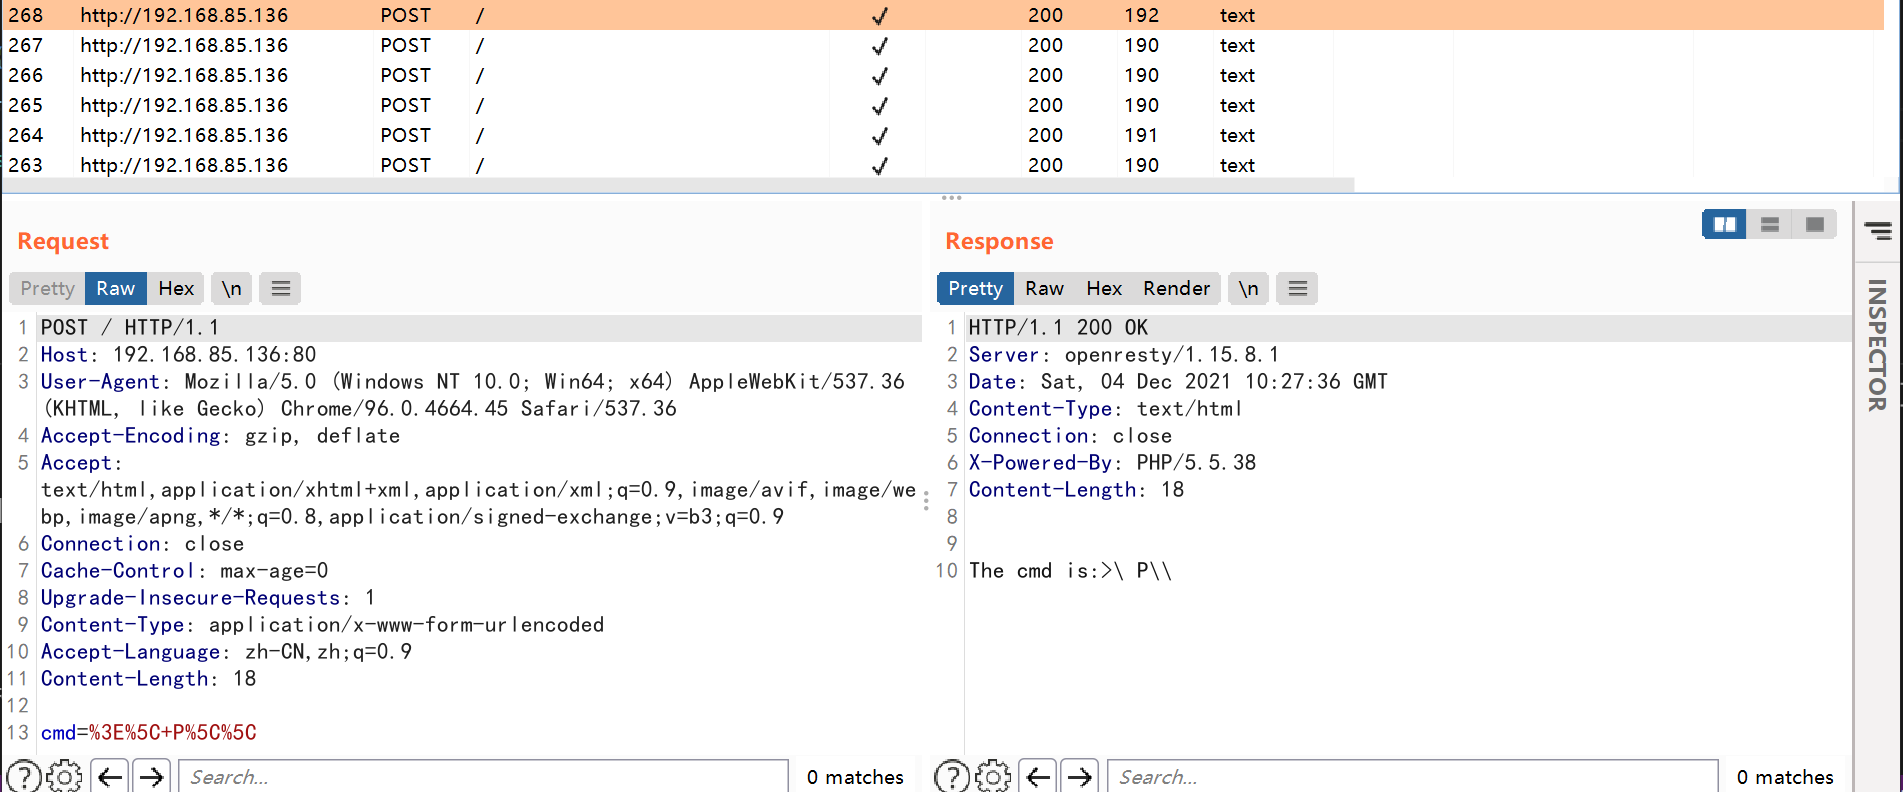Focus the request search input field
This screenshot has height=792, width=1903.
484,776
